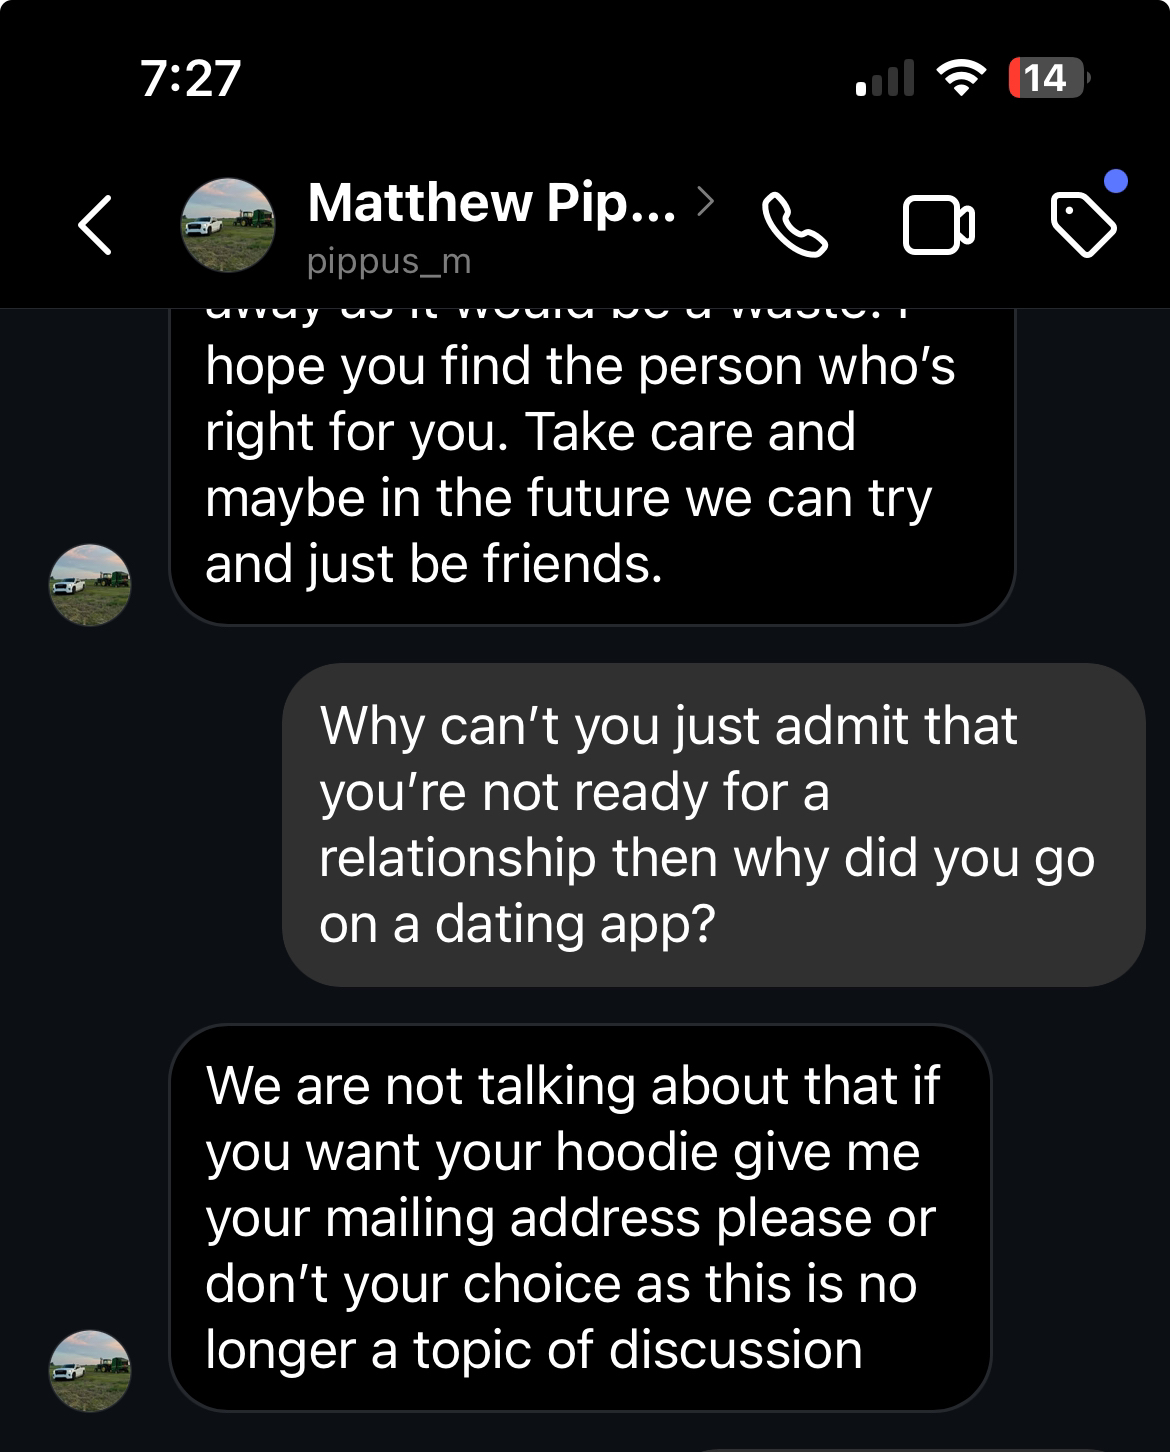Tap the back arrow
The height and width of the screenshot is (1452, 1170).
(x=96, y=225)
